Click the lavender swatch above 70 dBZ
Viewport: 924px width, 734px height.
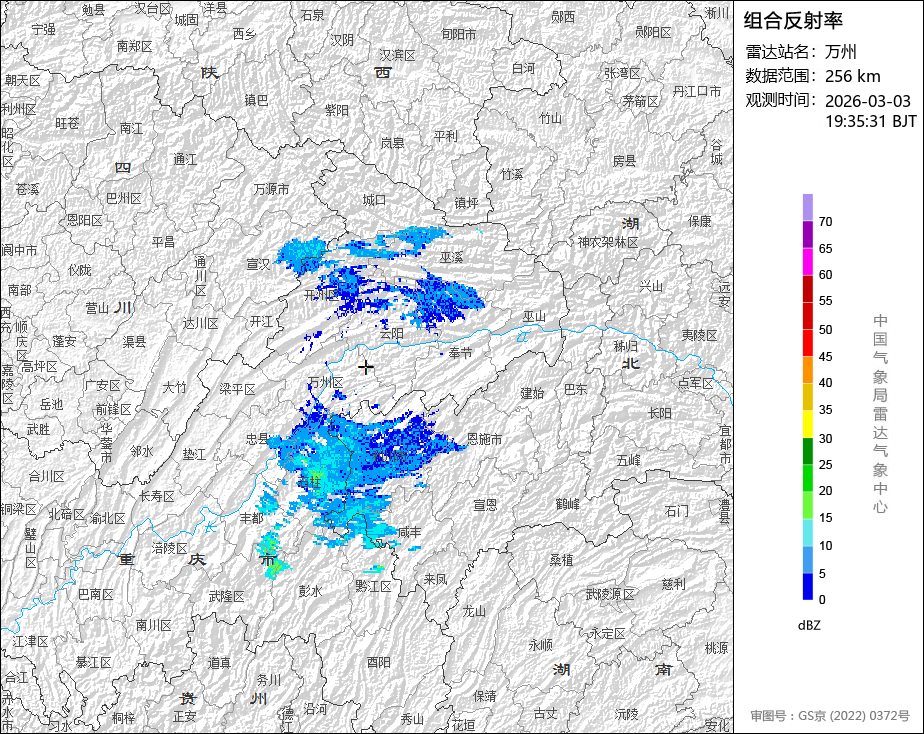point(807,207)
